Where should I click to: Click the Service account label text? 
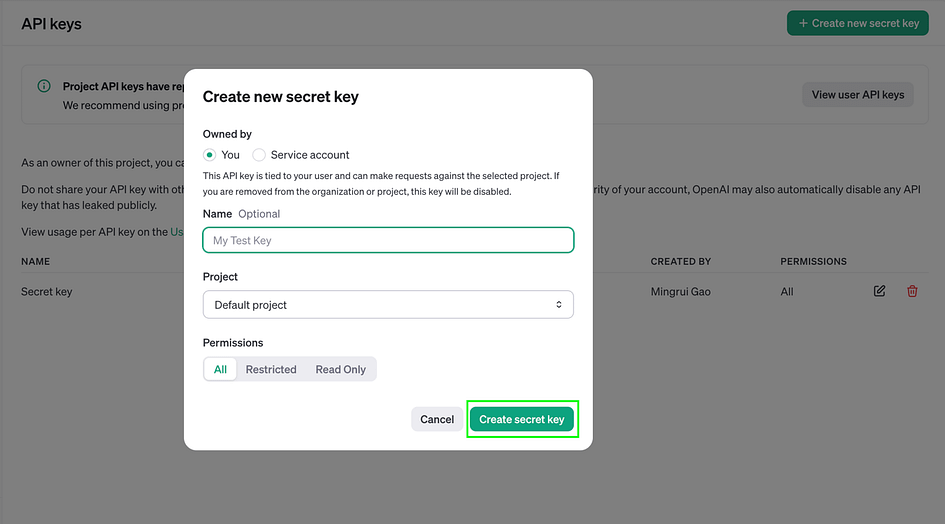click(x=310, y=155)
